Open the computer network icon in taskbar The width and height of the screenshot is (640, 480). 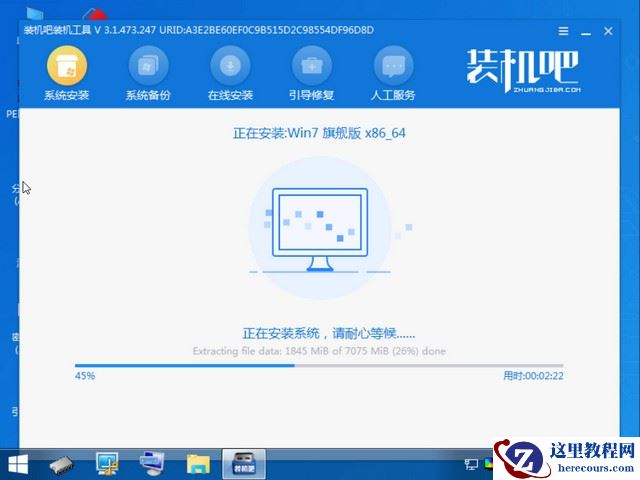click(x=152, y=464)
